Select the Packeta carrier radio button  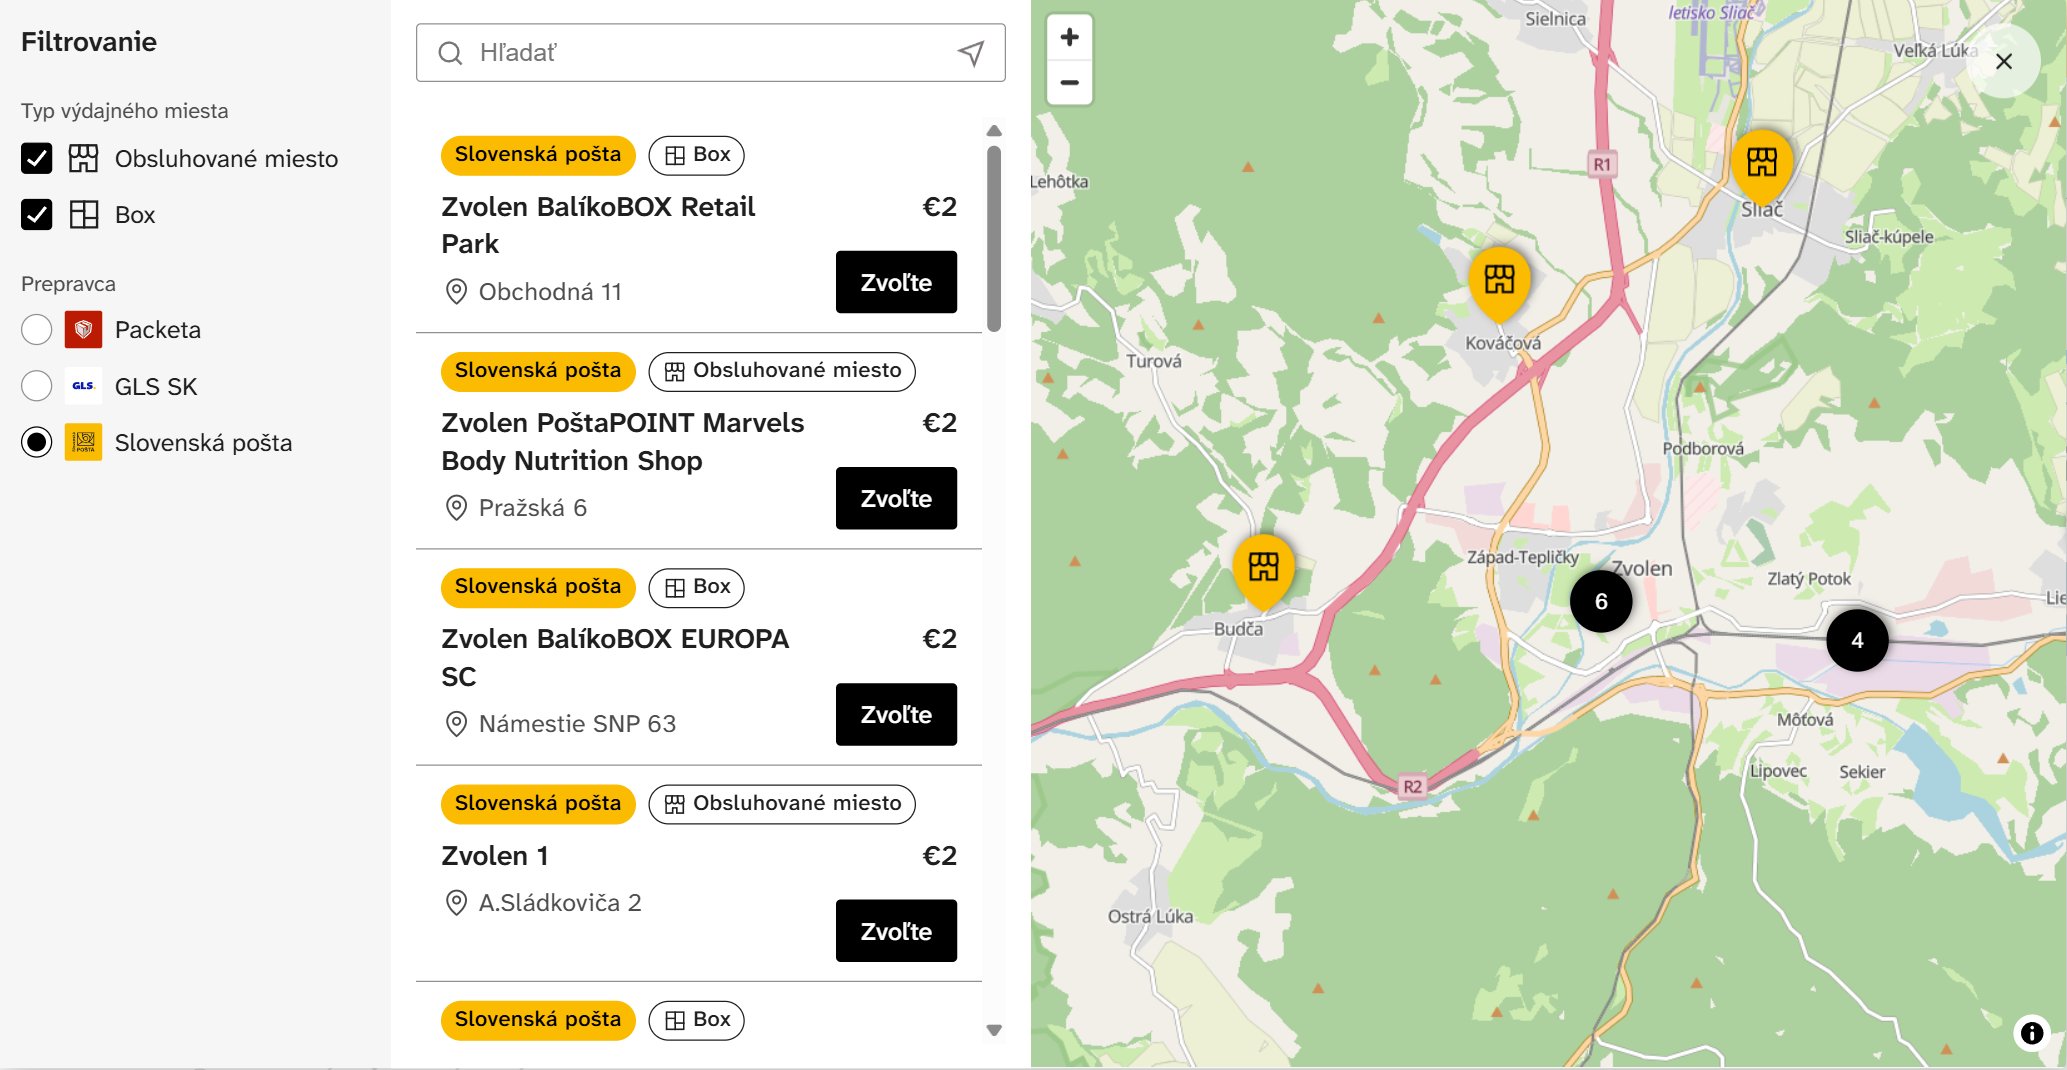pyautogui.click(x=37, y=329)
